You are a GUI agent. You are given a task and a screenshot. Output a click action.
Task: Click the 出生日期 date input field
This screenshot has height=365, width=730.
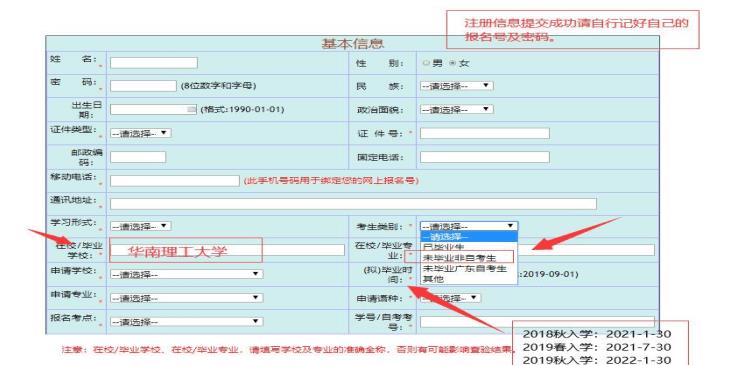(x=154, y=109)
